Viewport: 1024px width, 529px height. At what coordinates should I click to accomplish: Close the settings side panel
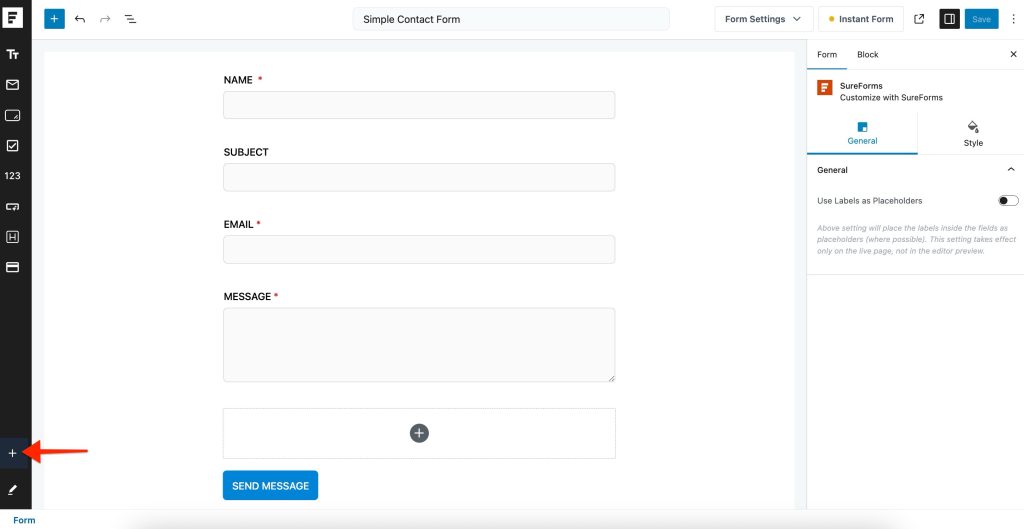pos(1014,54)
